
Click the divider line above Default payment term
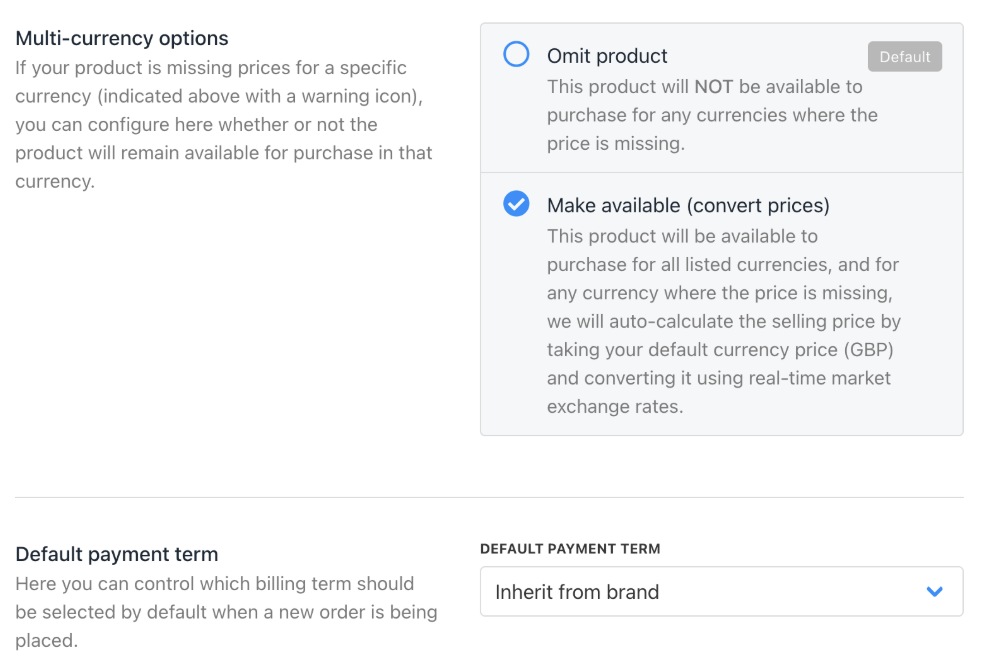[x=489, y=497]
